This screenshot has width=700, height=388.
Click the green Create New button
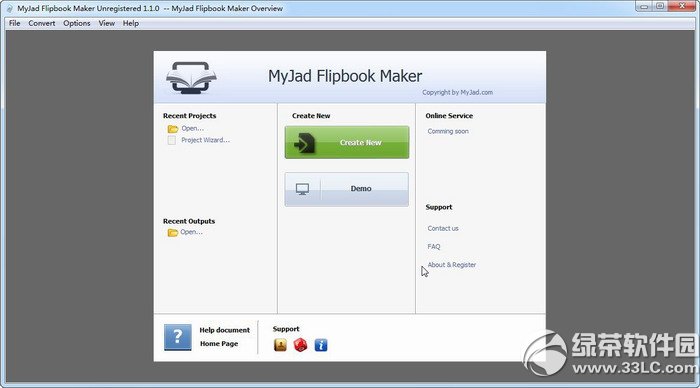(x=347, y=142)
